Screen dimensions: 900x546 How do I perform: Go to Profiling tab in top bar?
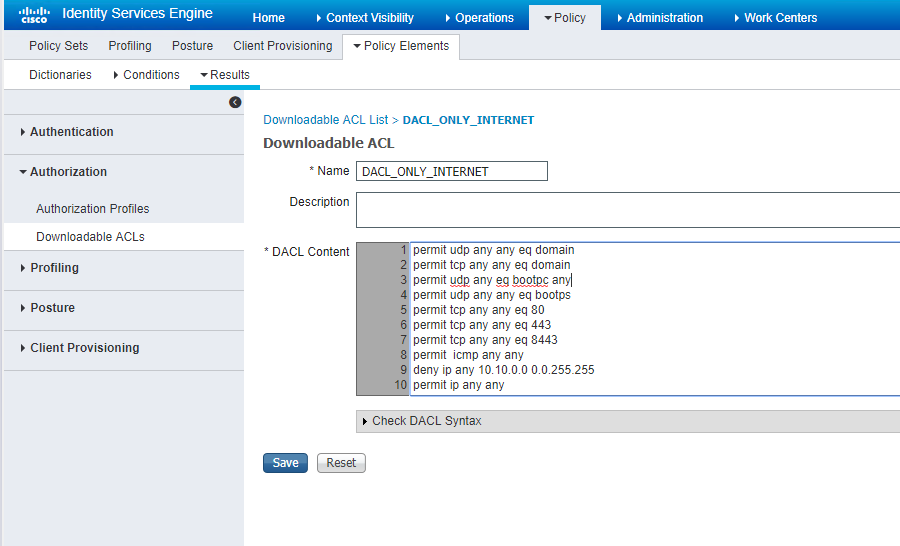130,46
